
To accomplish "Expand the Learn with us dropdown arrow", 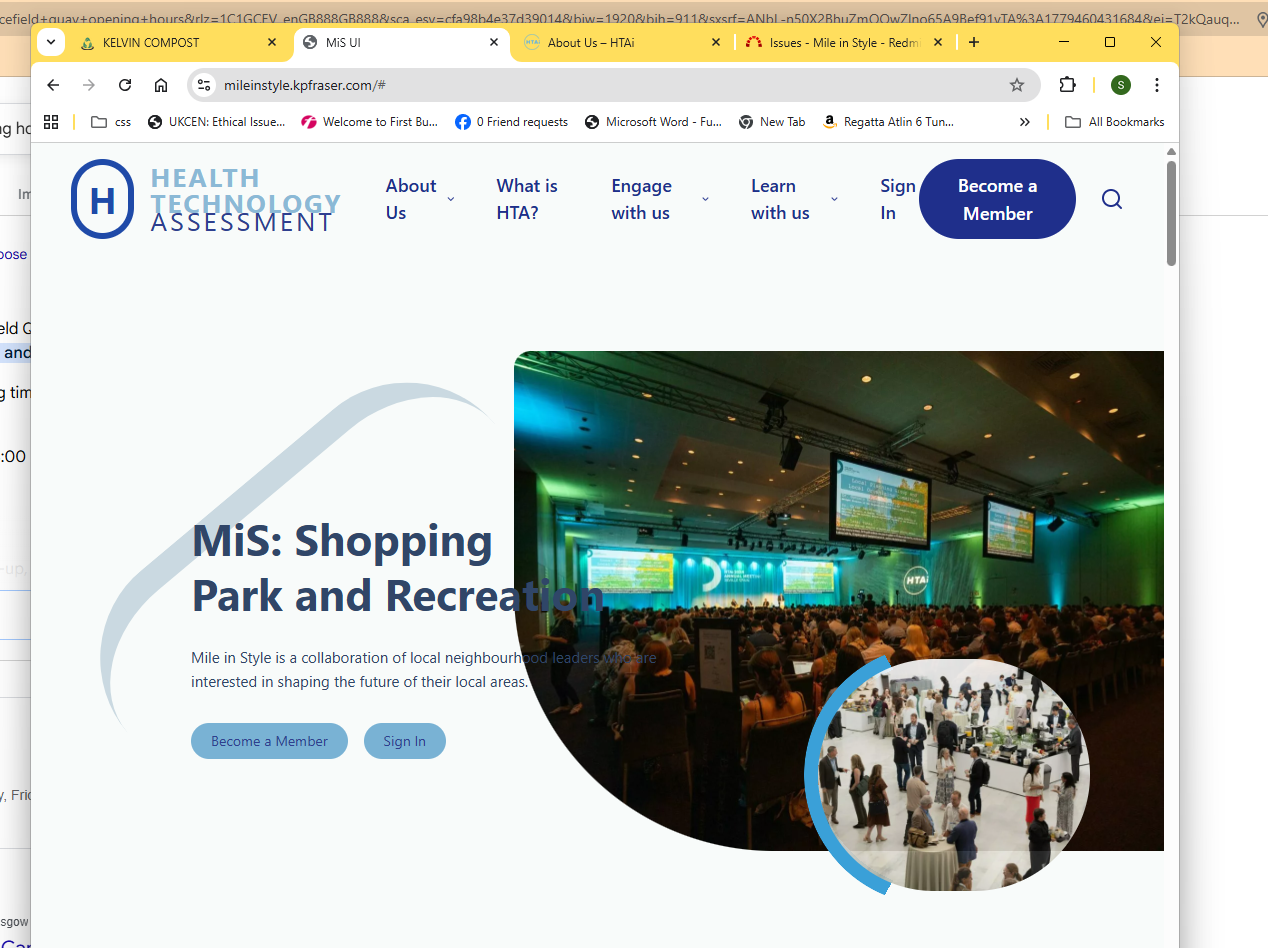I will [x=834, y=199].
